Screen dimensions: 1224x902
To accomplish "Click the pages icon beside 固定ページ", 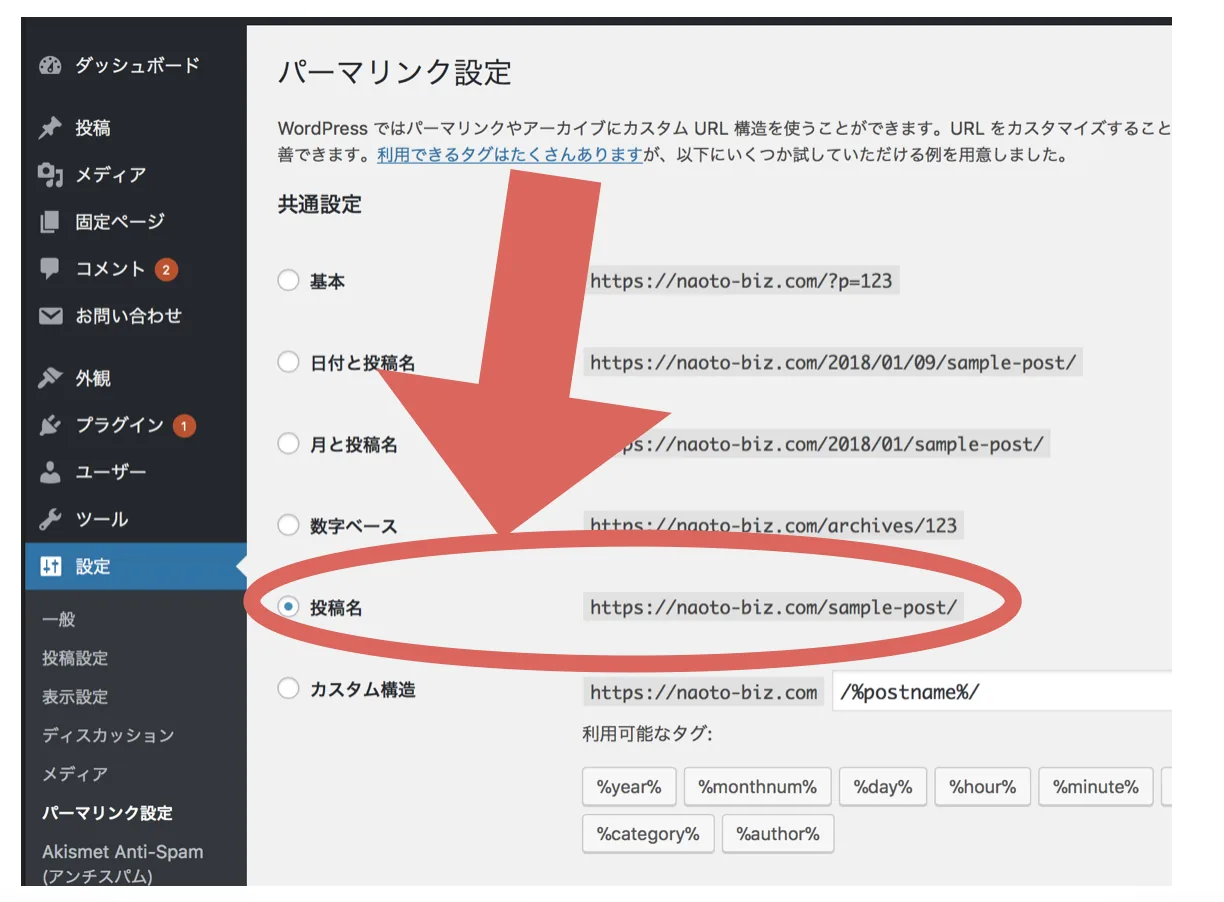I will point(50,222).
